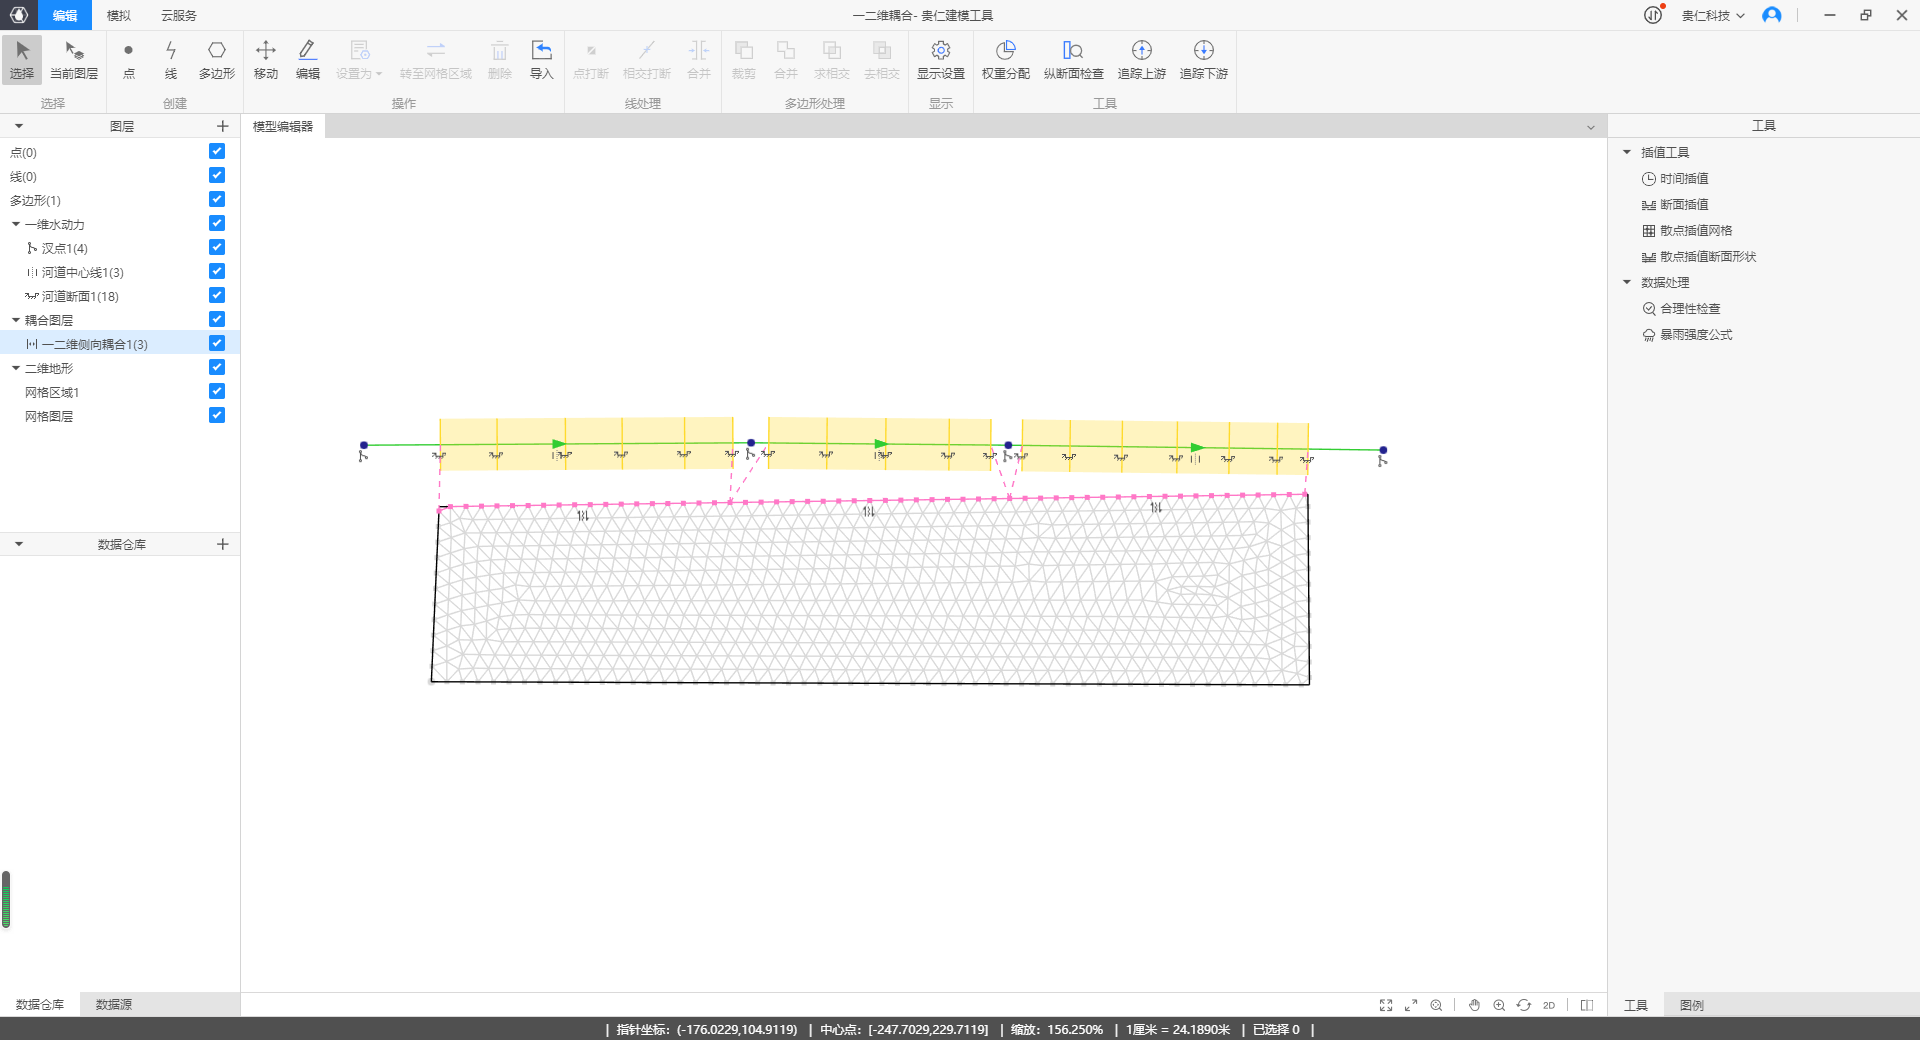Viewport: 1920px width, 1040px height.
Task: Switch to the 模拟 ribbon tab
Action: tap(119, 16)
